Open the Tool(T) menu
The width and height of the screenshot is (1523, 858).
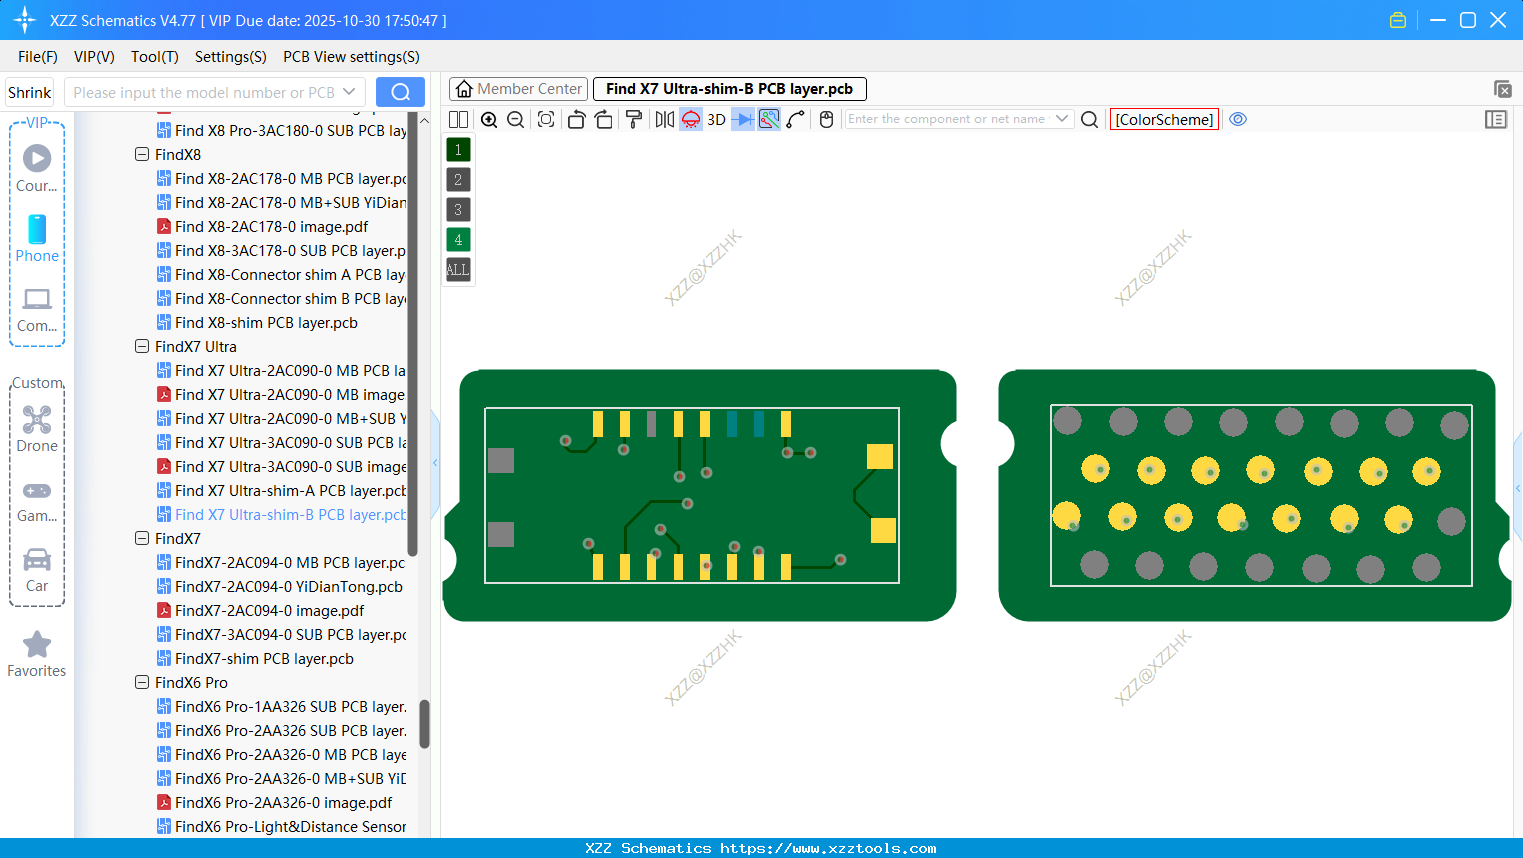click(x=155, y=57)
